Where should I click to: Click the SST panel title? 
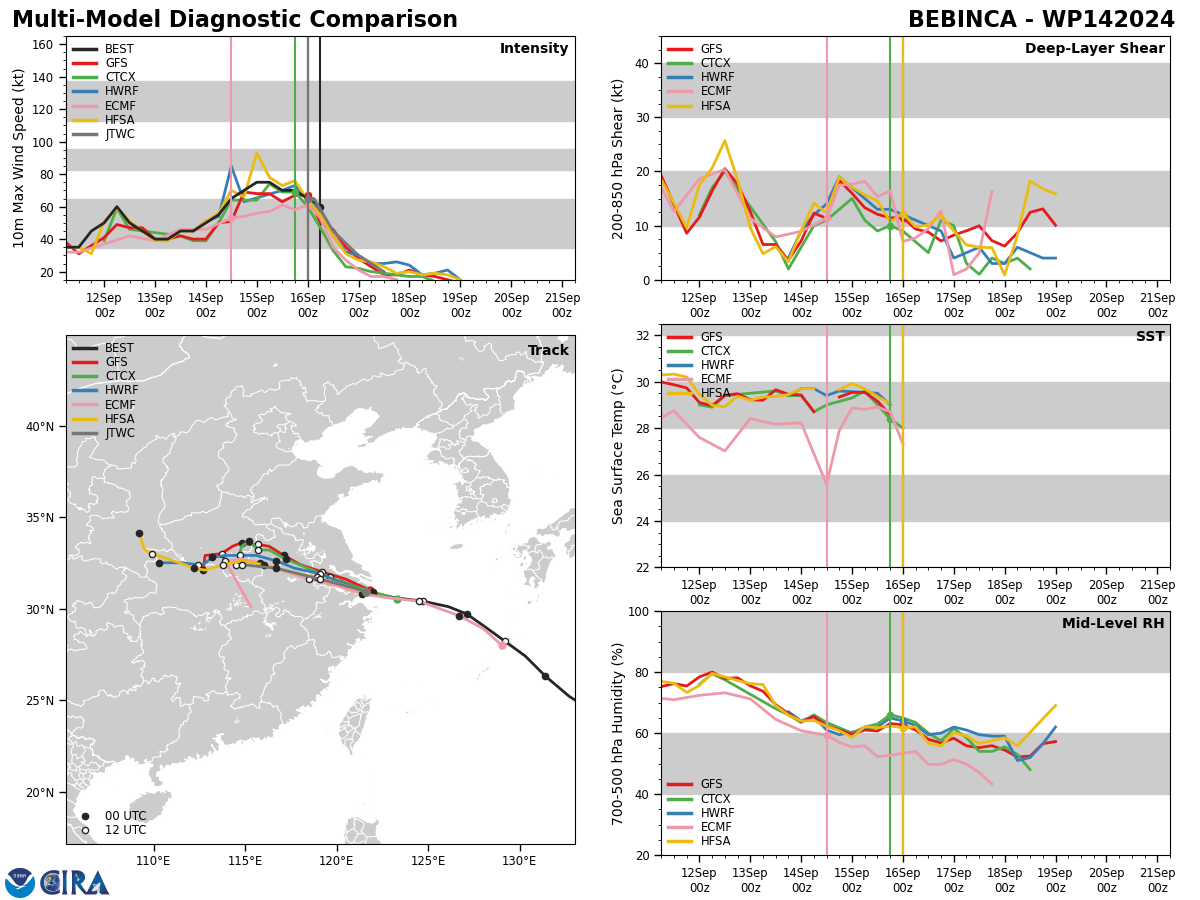[x=1150, y=337]
